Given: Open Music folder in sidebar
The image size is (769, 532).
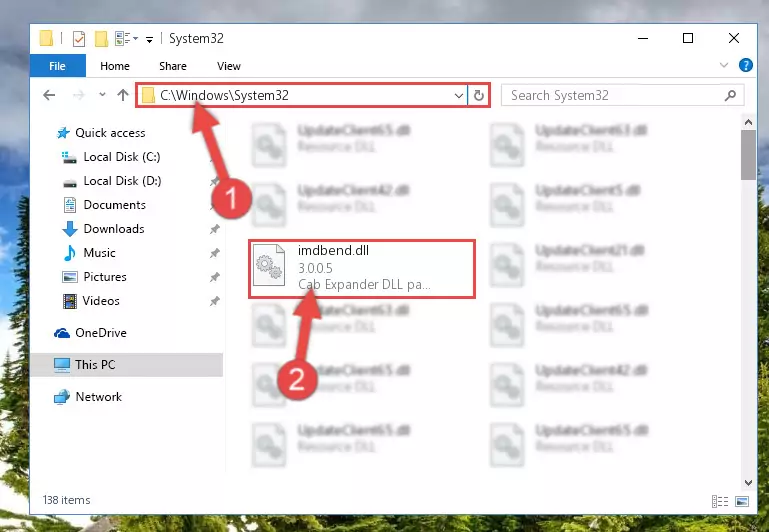Looking at the screenshot, I should click(x=100, y=253).
